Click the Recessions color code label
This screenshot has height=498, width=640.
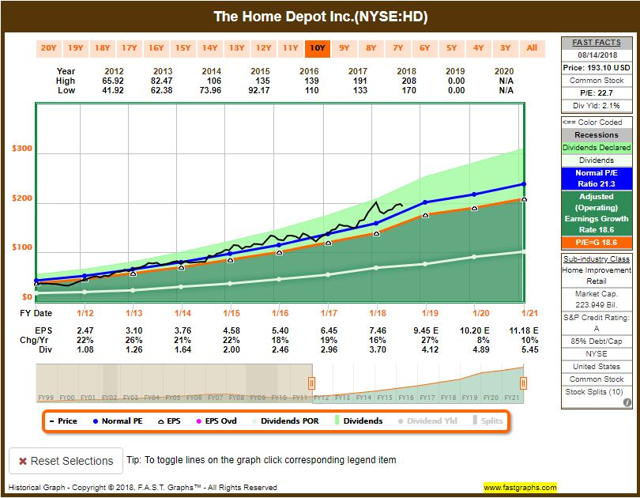(x=596, y=135)
